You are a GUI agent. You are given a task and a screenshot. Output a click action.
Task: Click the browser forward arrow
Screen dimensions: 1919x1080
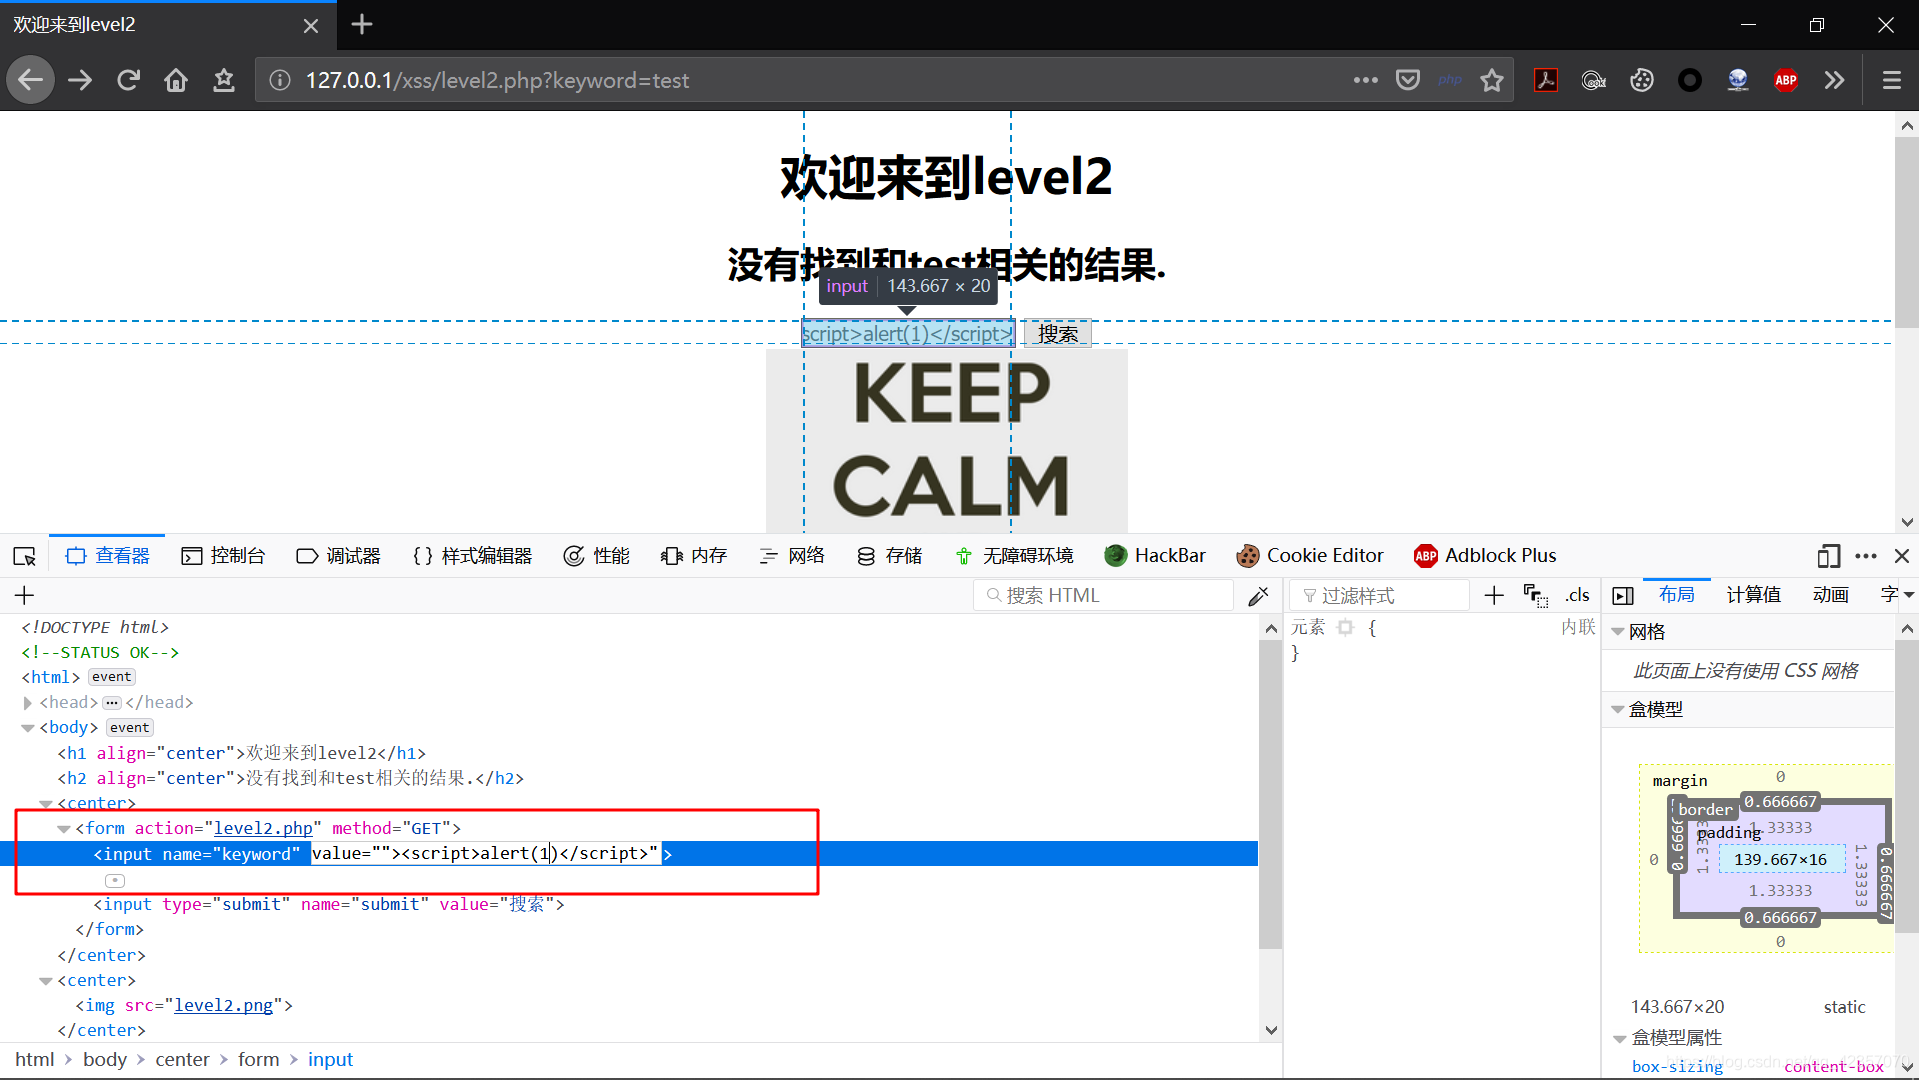[x=80, y=80]
